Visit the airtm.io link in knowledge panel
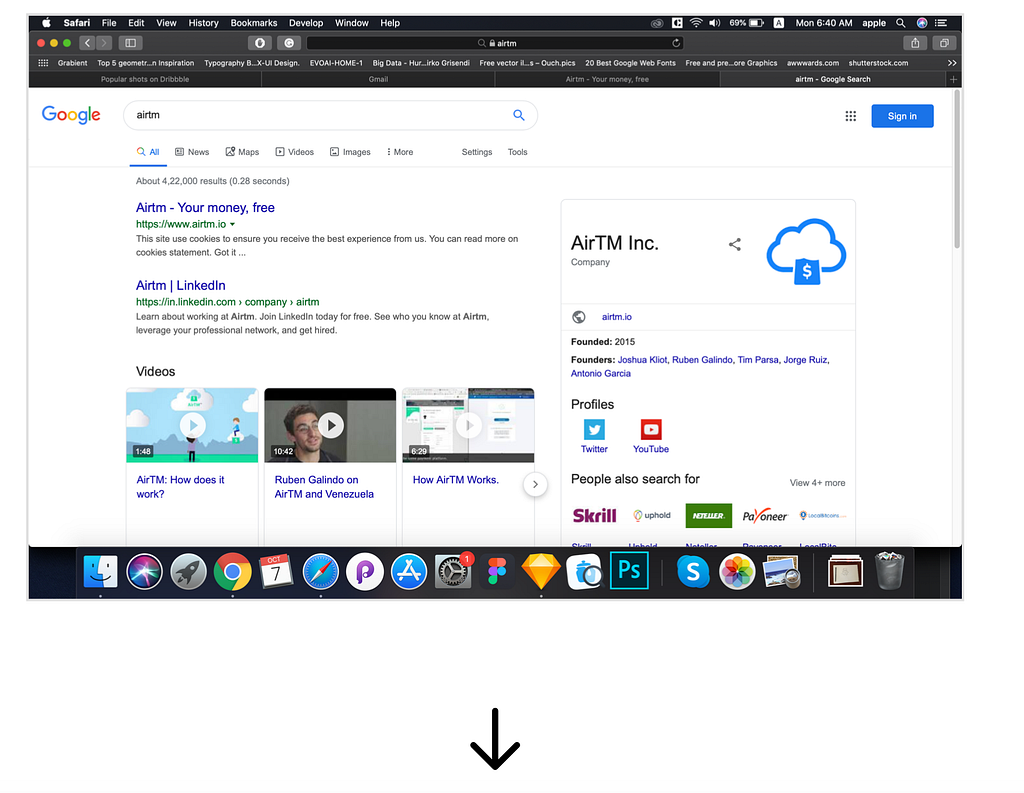1024x793 pixels. [616, 317]
